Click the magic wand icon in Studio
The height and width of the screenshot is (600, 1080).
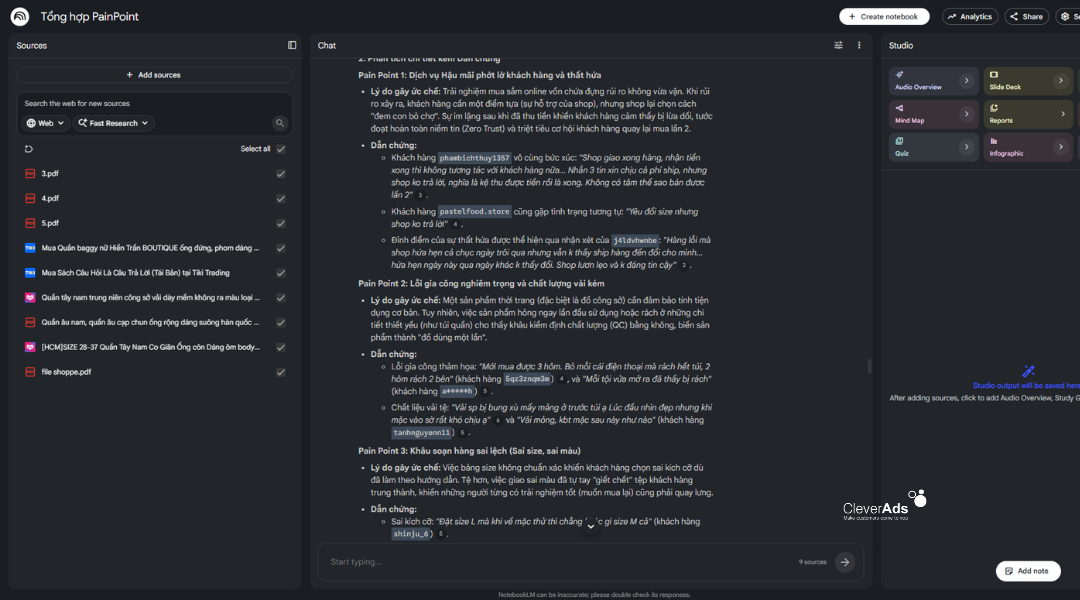[x=1028, y=371]
